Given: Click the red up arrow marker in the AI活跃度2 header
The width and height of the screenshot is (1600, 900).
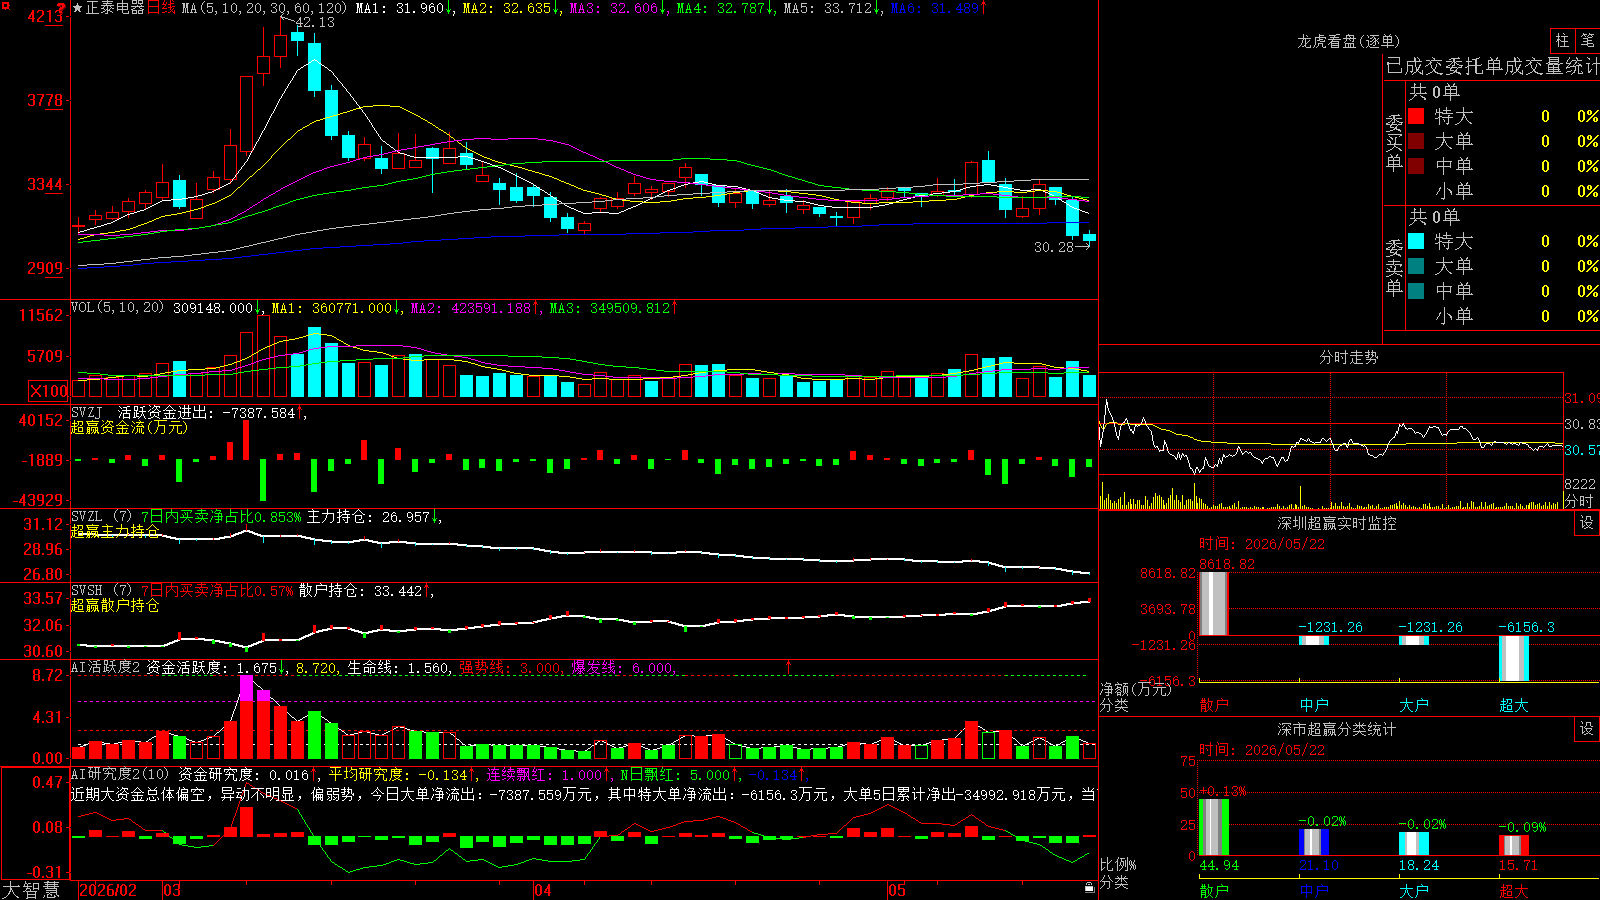Looking at the screenshot, I should coord(789,666).
